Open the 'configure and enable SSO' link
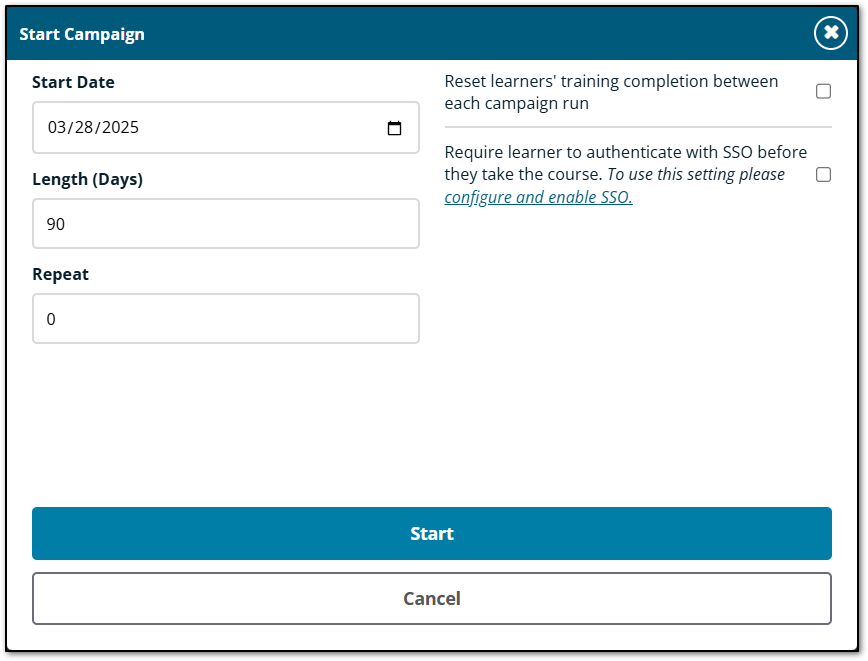868x661 pixels. [538, 198]
